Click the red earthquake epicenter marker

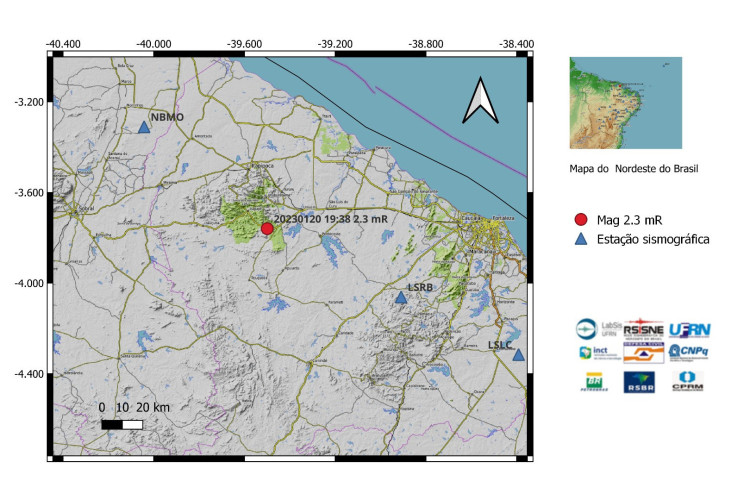coord(267,229)
